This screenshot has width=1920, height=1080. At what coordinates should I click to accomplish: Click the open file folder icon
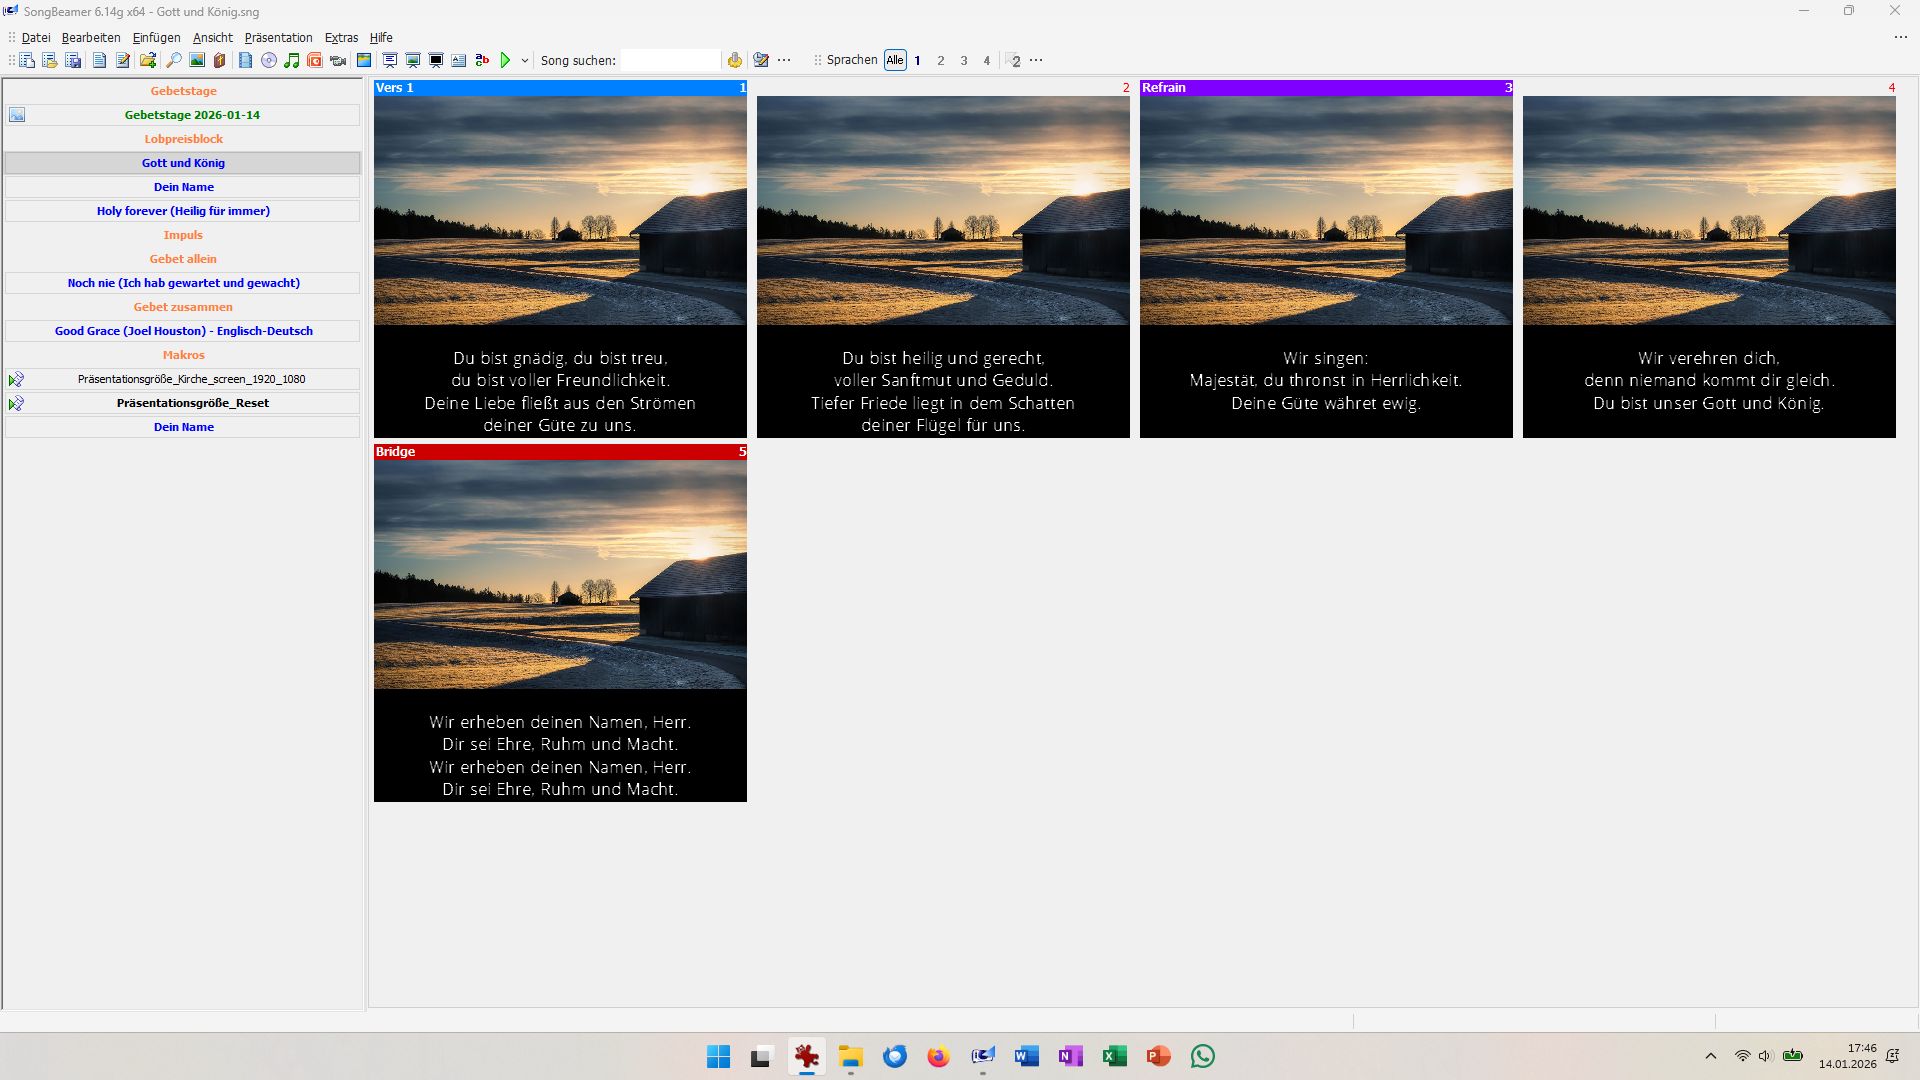coord(148,60)
